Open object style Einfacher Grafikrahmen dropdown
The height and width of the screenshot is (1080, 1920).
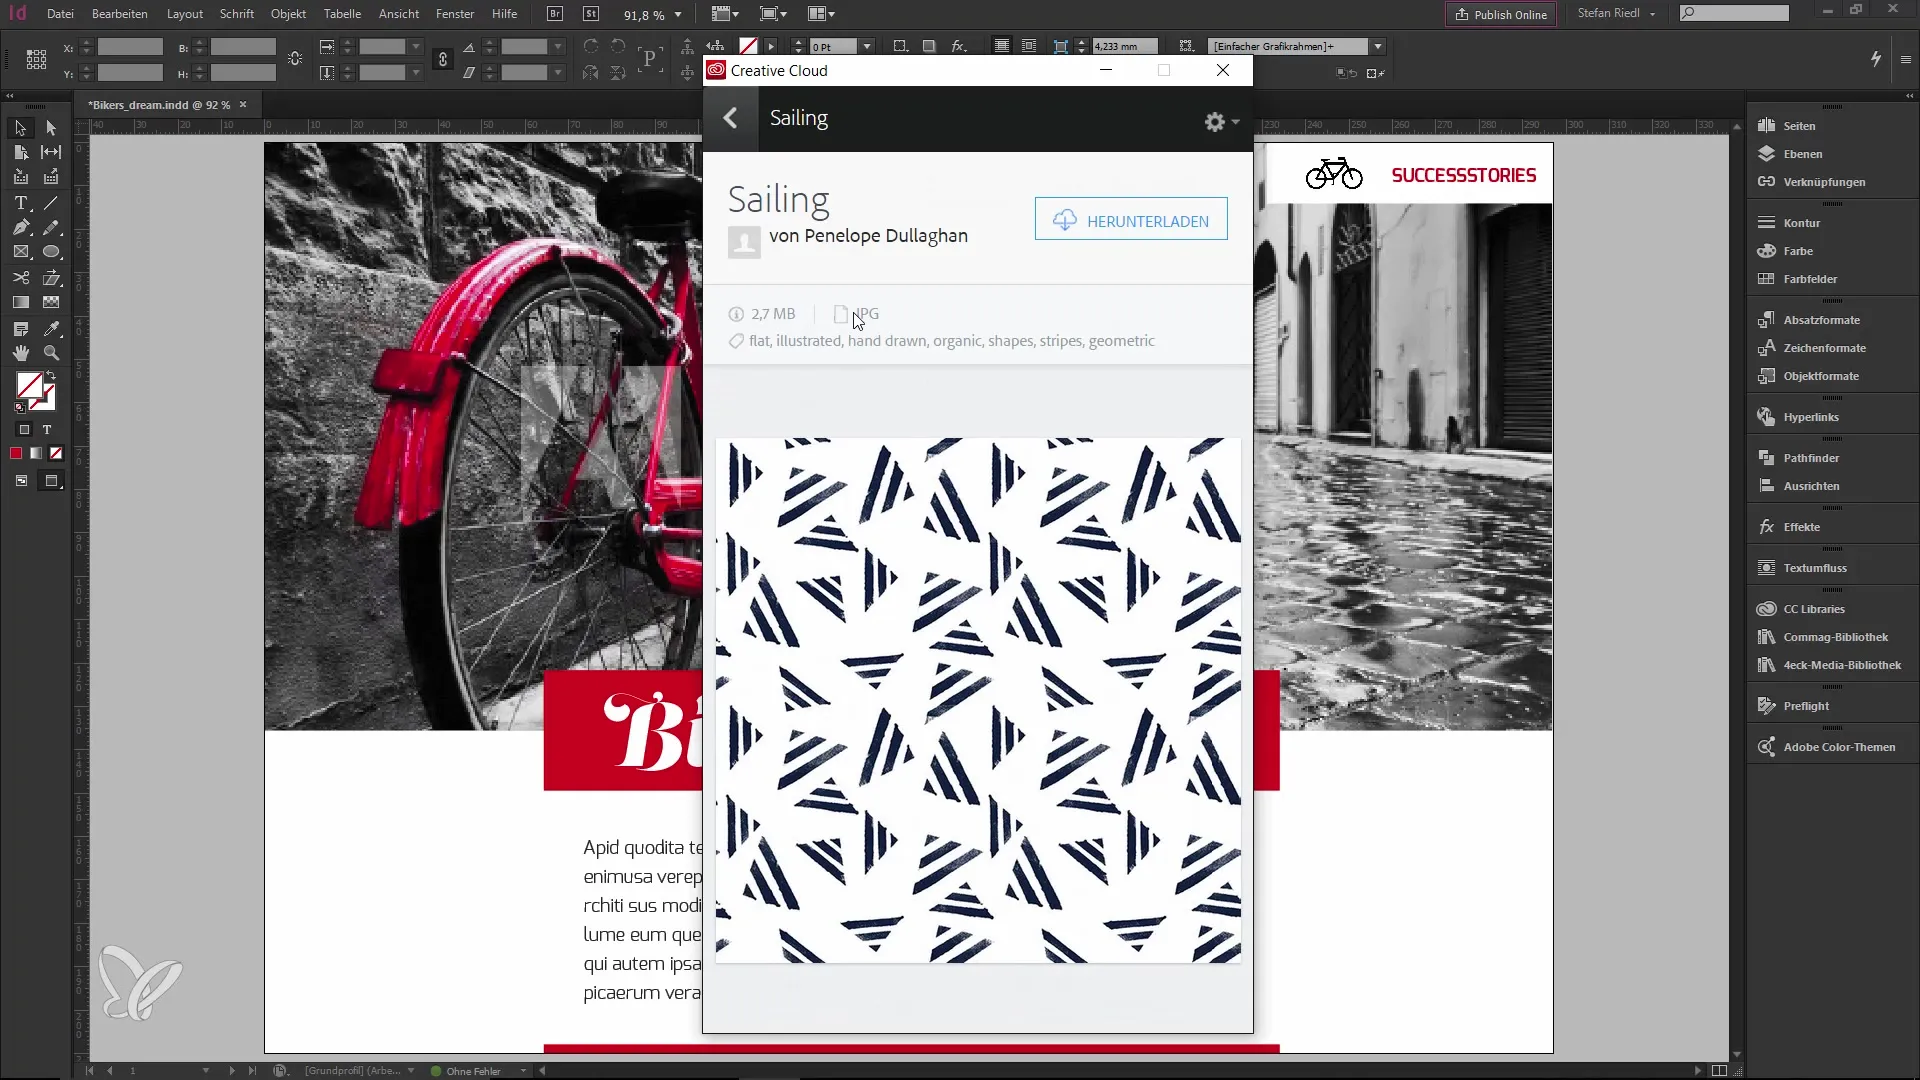pos(1378,46)
